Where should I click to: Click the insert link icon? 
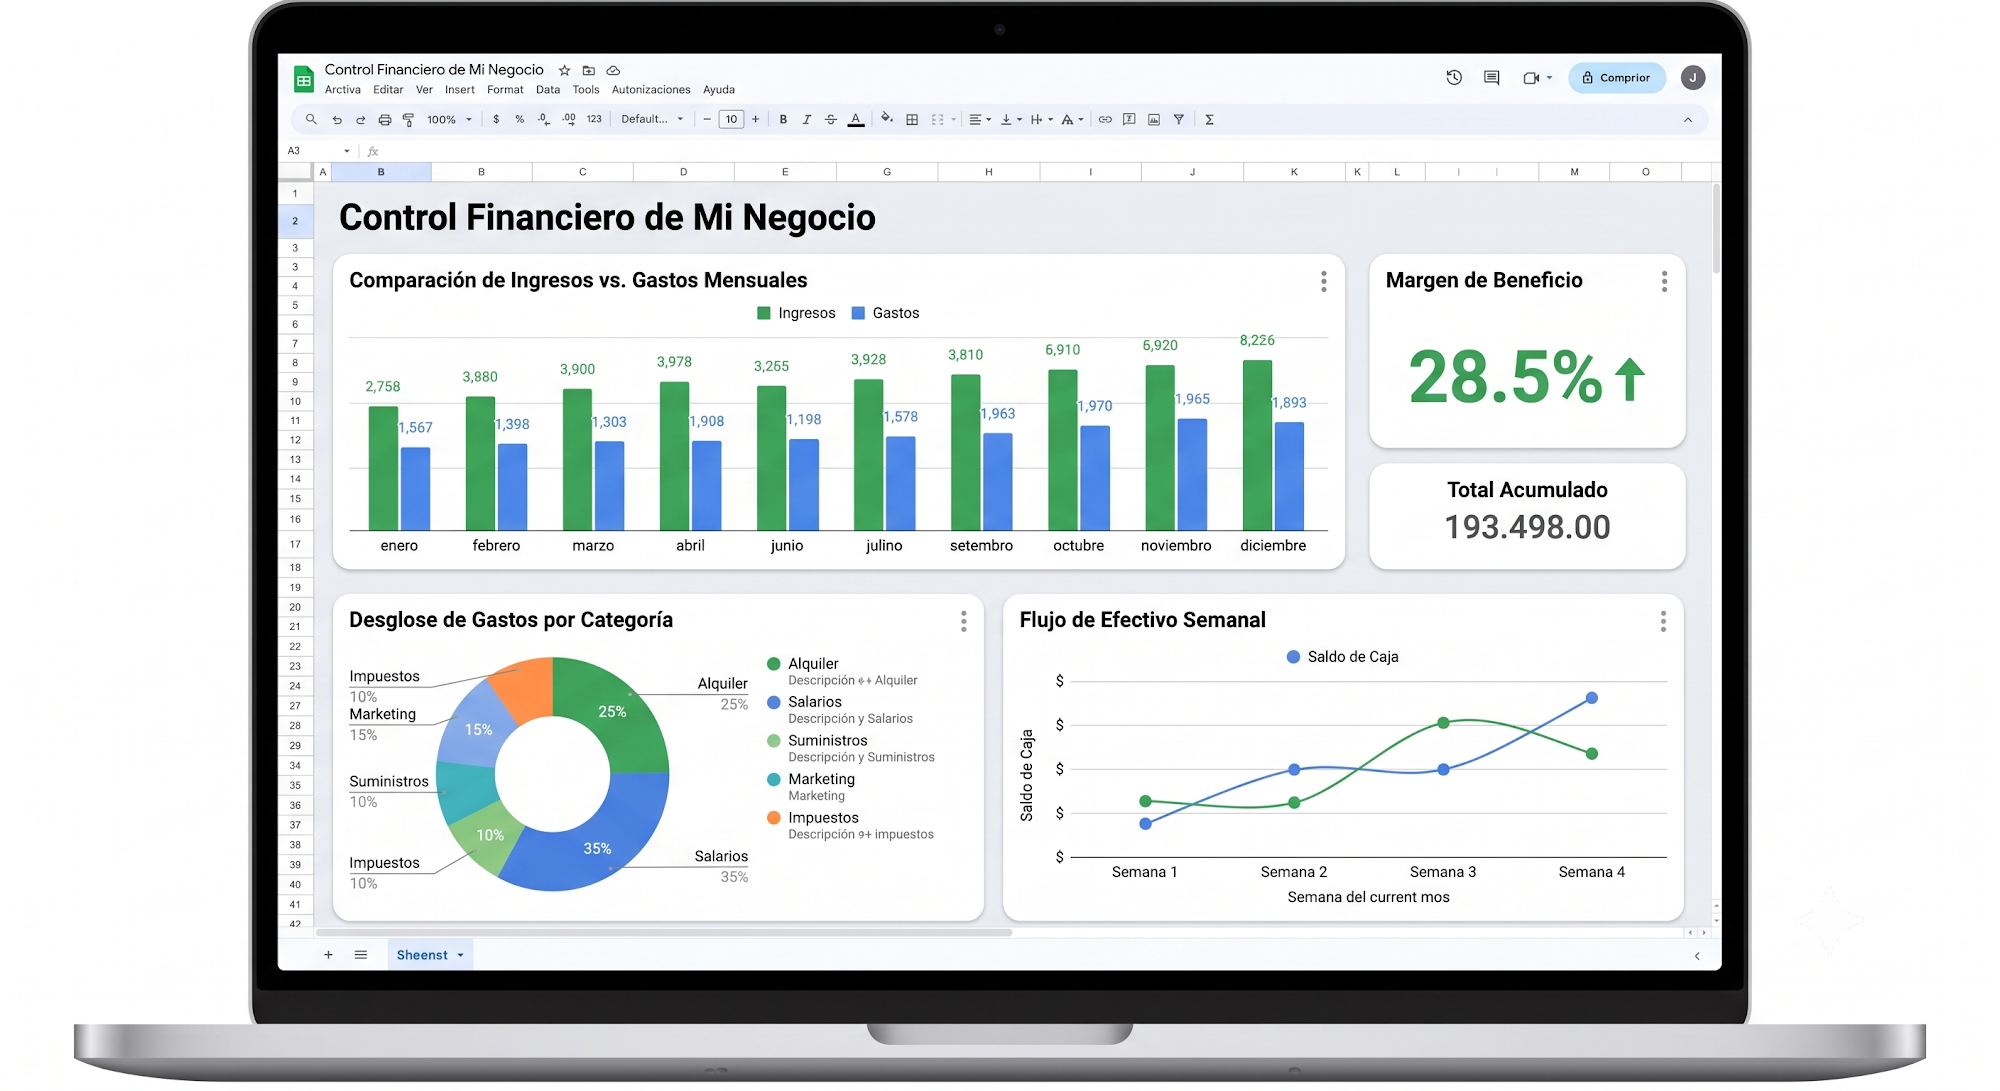pyautogui.click(x=1105, y=119)
